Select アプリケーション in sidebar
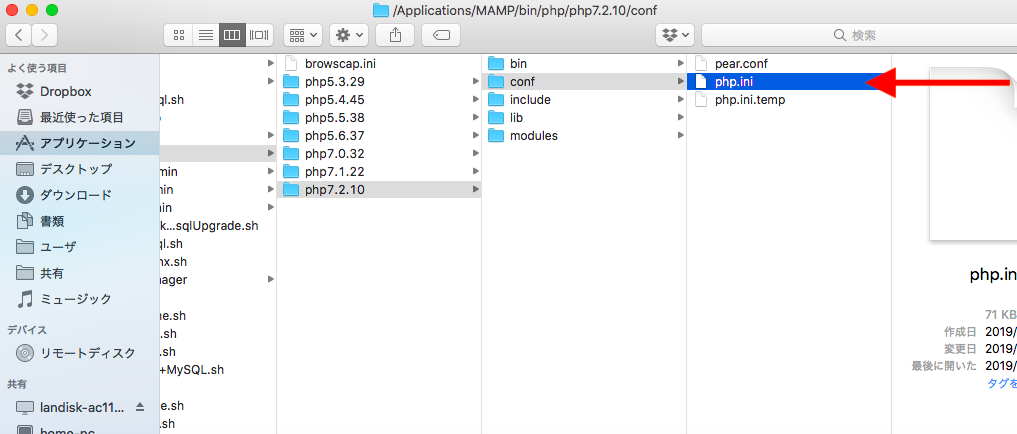The height and width of the screenshot is (434, 1017). pyautogui.click(x=79, y=143)
